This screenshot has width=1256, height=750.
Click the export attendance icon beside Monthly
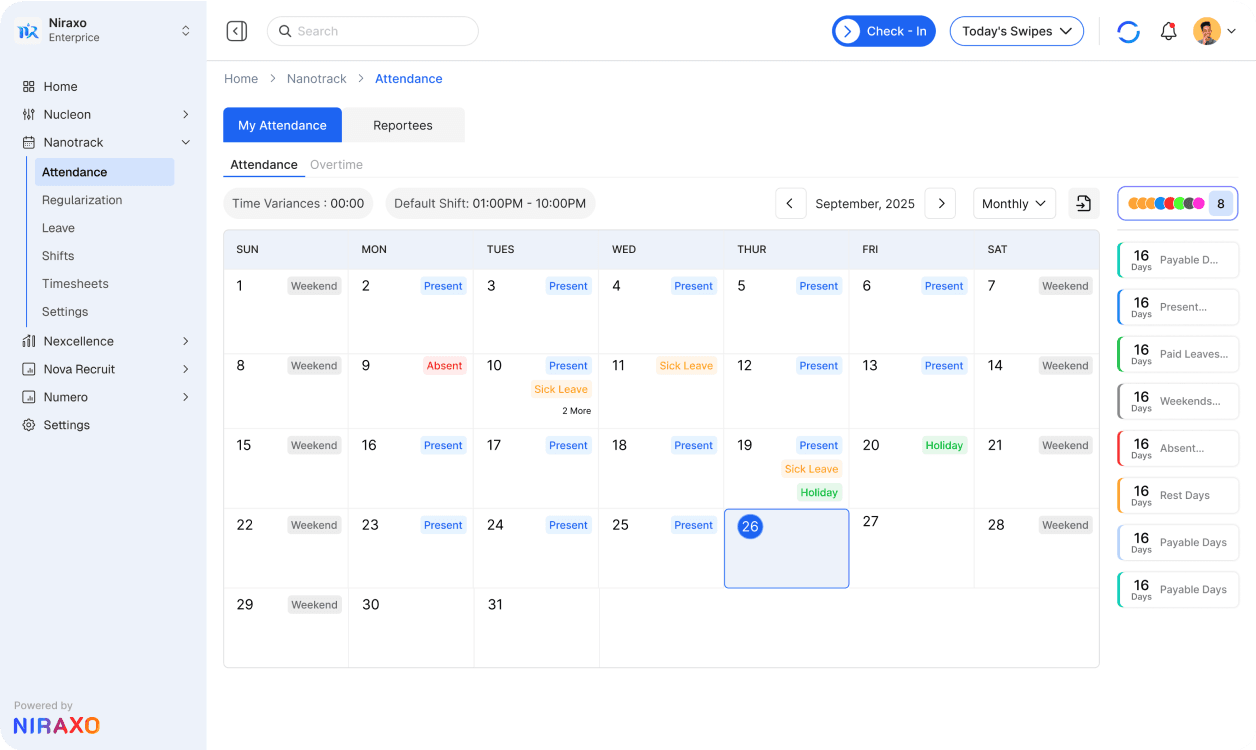point(1083,203)
